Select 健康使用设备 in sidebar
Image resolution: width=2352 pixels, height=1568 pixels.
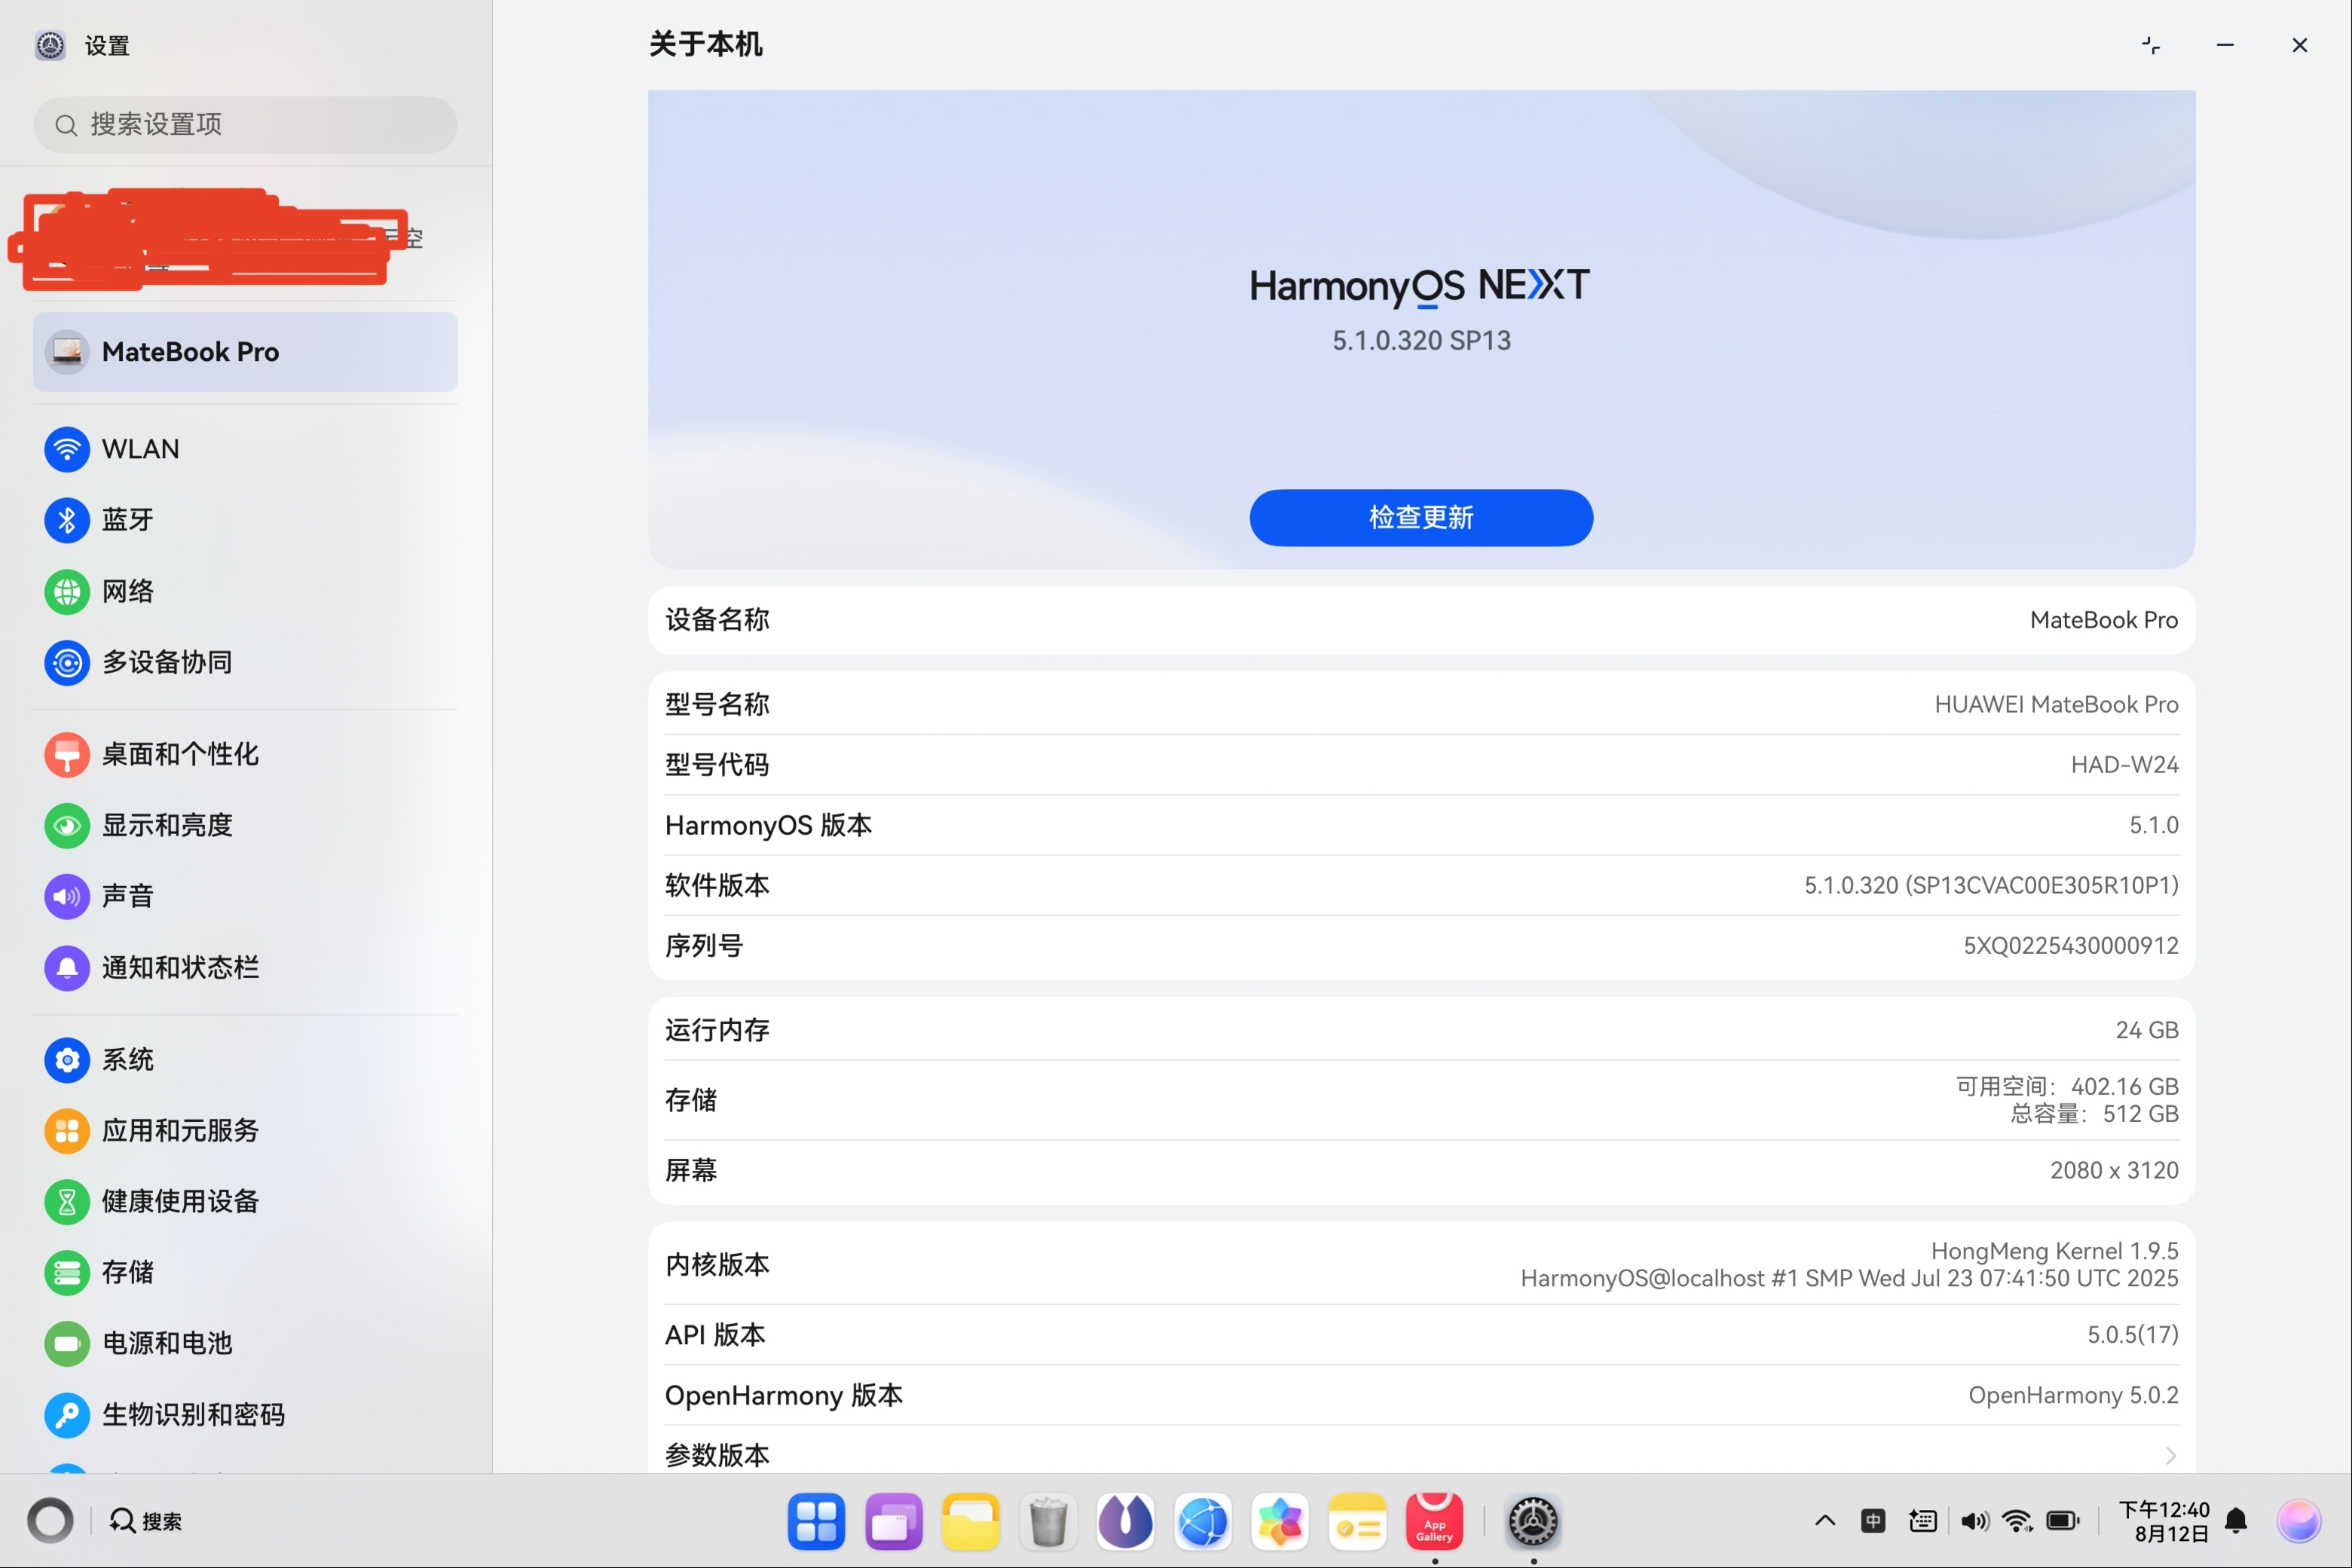[x=245, y=1201]
